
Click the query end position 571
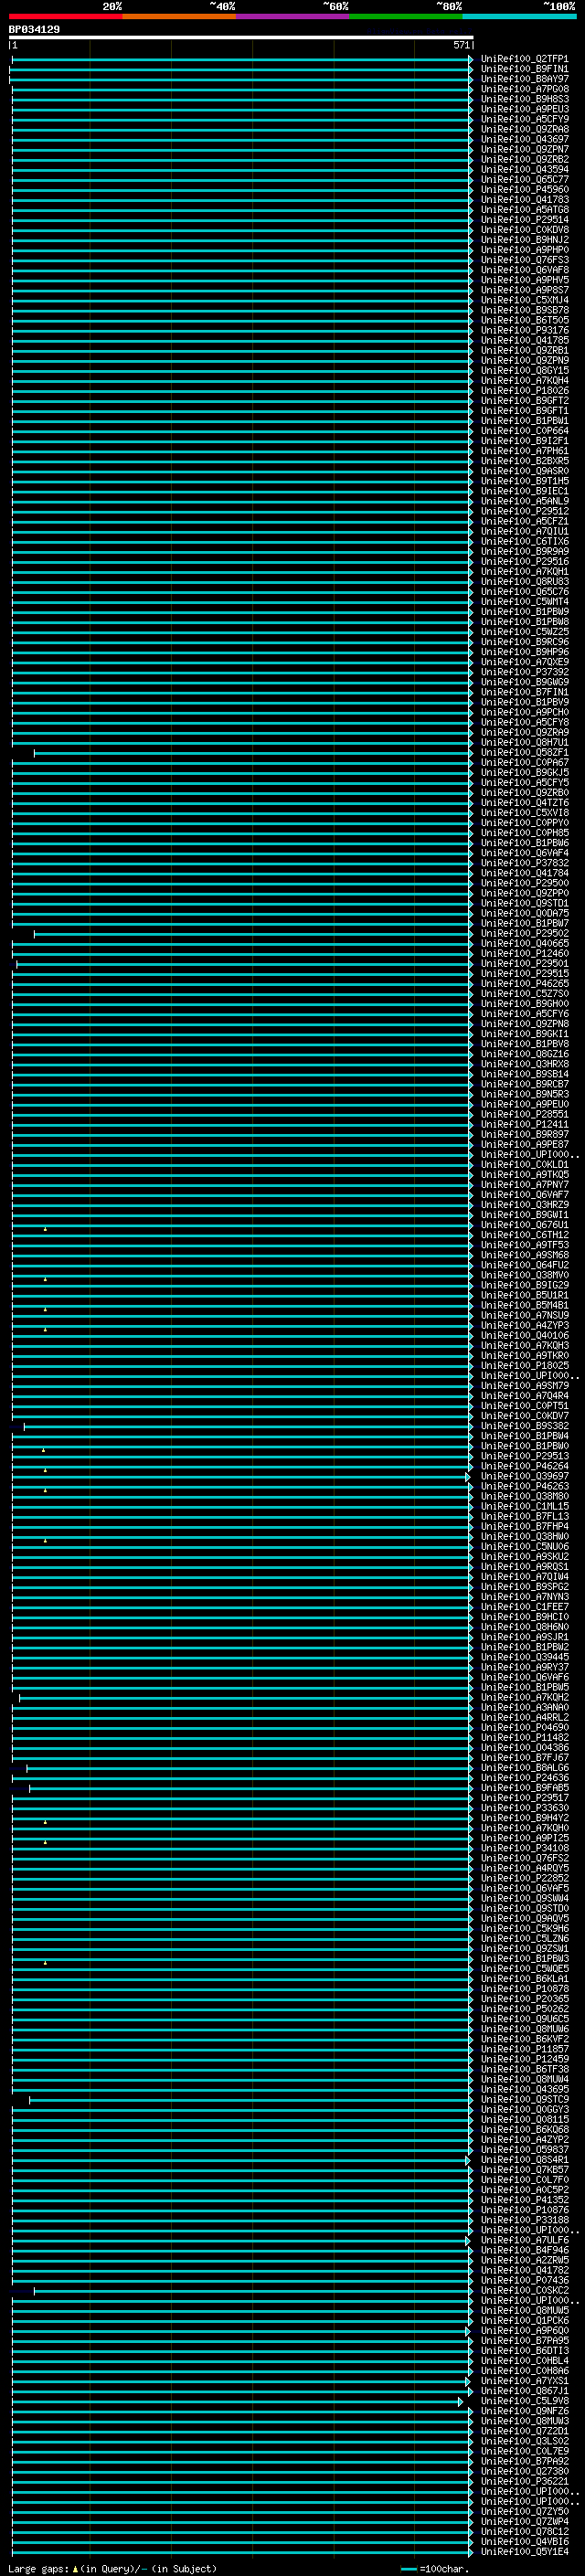click(462, 45)
